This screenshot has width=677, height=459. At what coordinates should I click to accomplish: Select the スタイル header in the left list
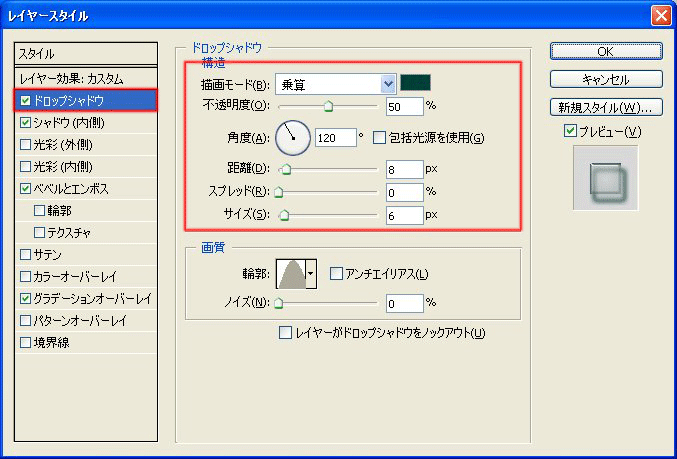click(x=86, y=54)
